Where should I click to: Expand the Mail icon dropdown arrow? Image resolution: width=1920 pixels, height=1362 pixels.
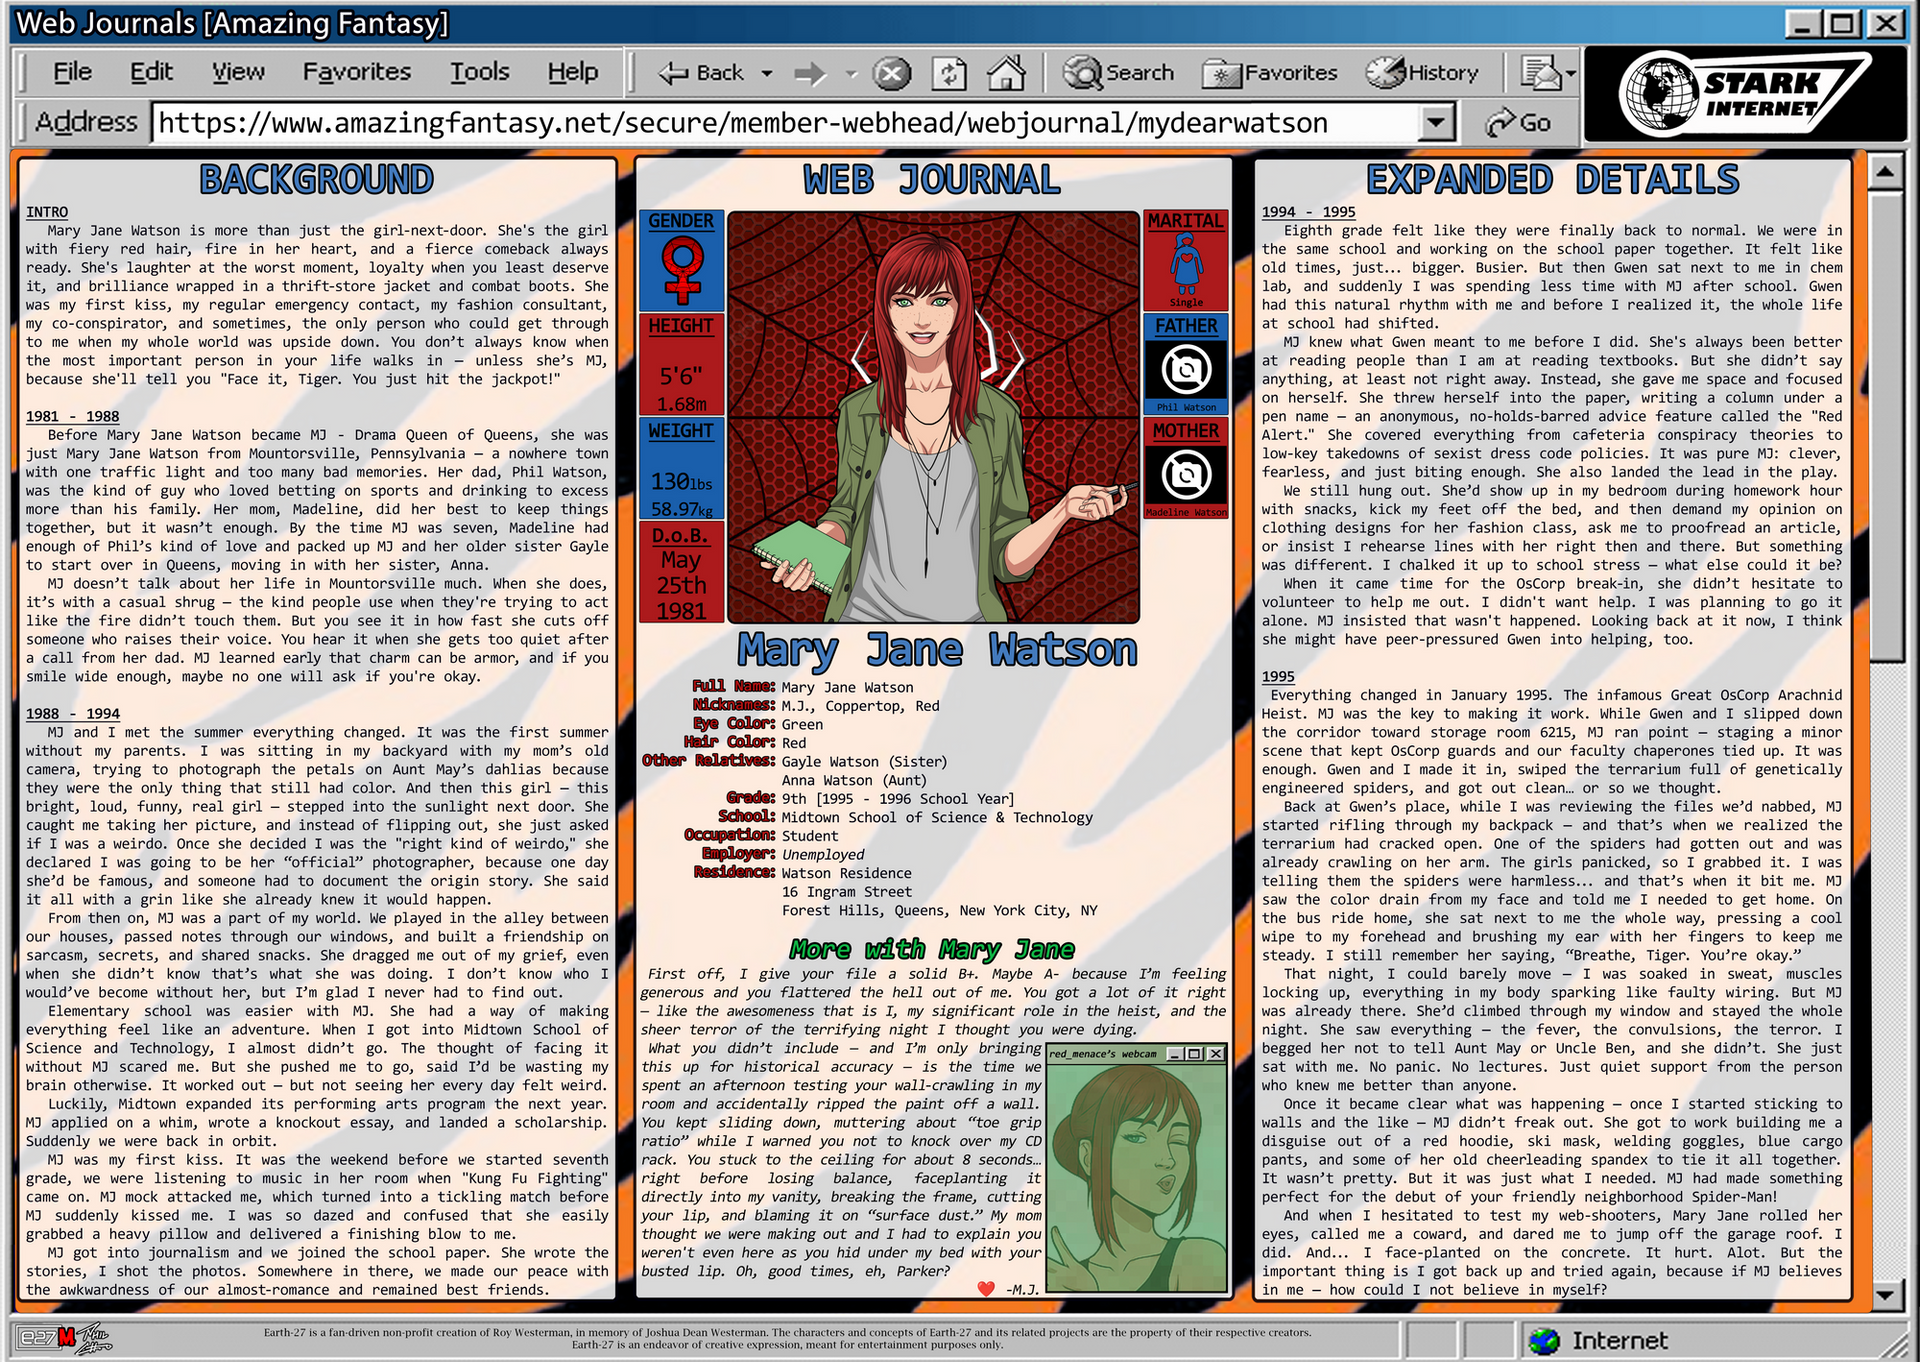pos(1571,73)
